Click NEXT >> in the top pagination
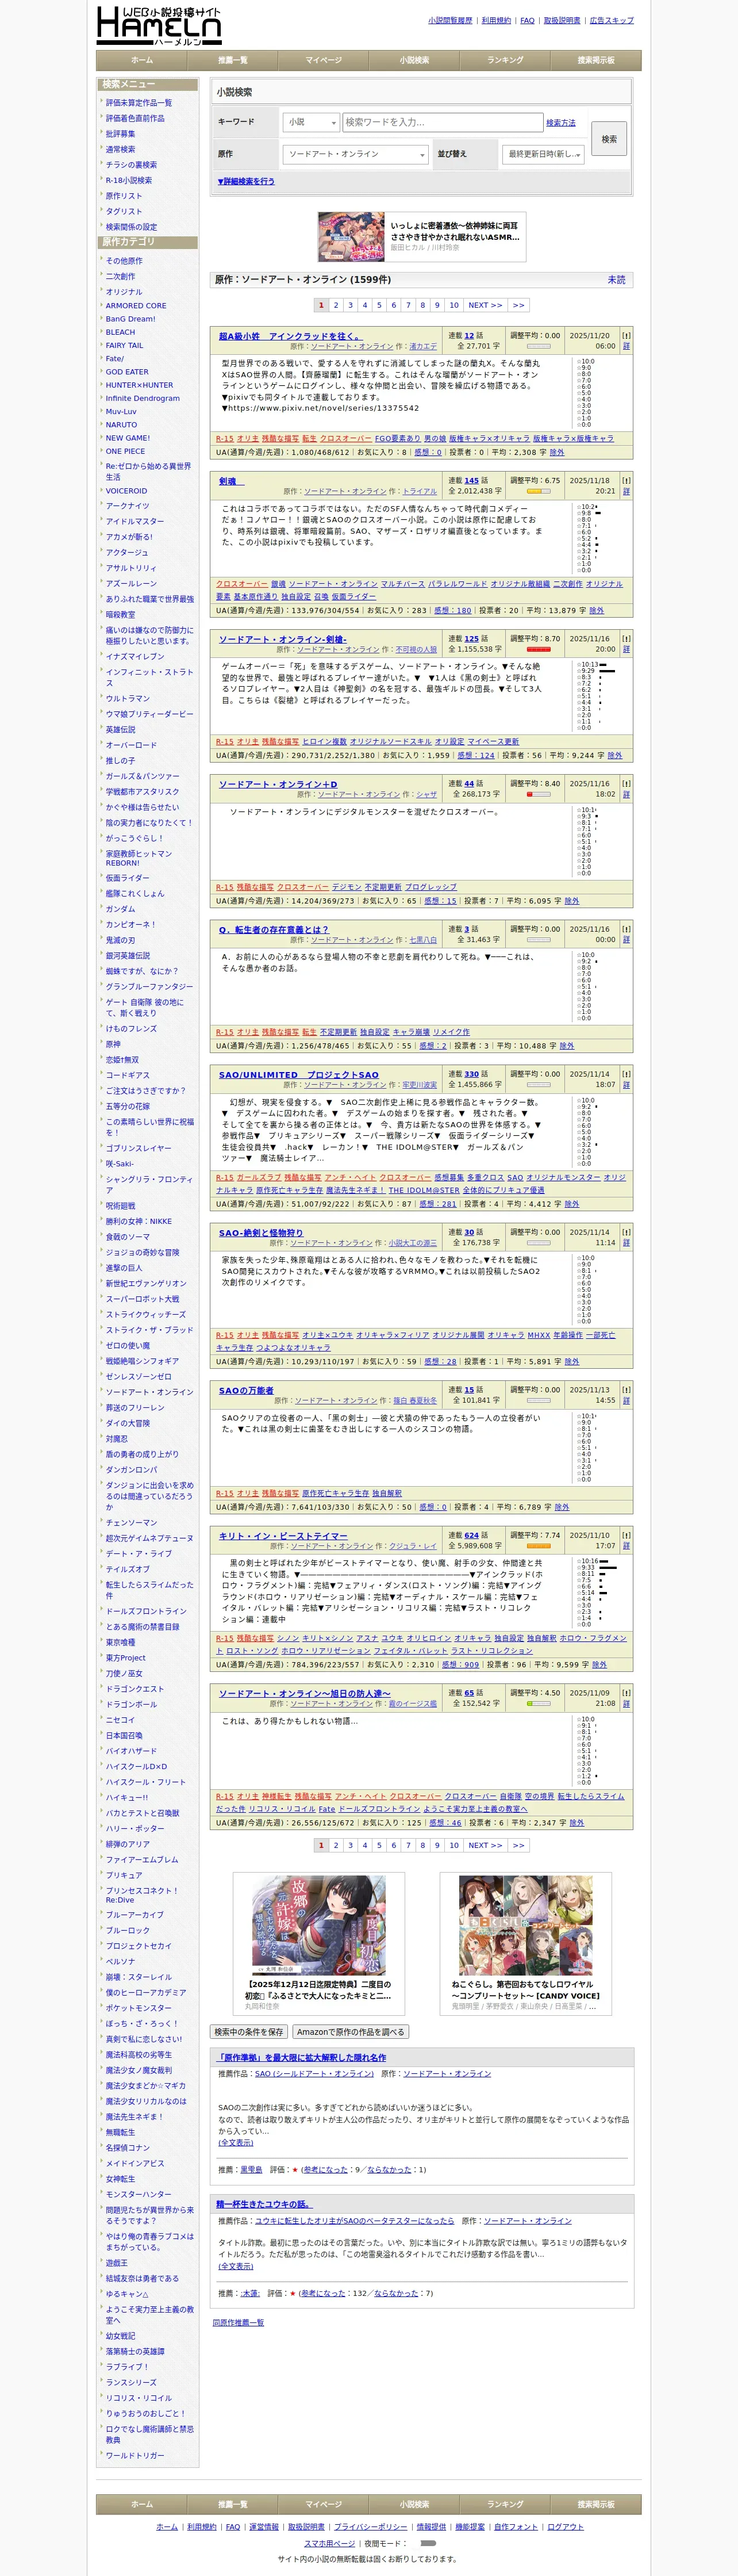This screenshot has height=2576, width=738. pyautogui.click(x=485, y=305)
